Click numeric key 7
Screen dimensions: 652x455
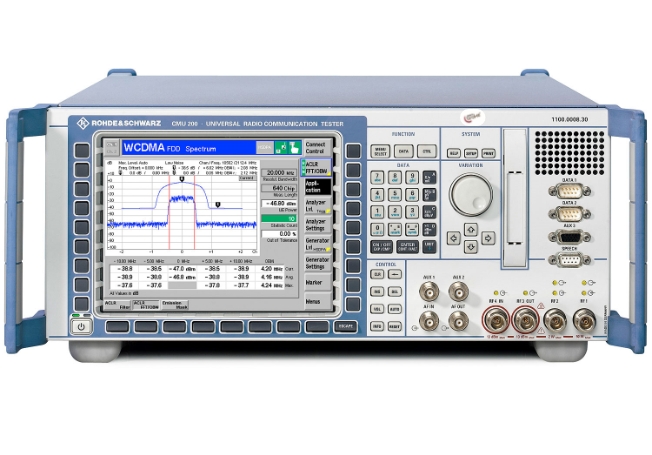coord(377,177)
